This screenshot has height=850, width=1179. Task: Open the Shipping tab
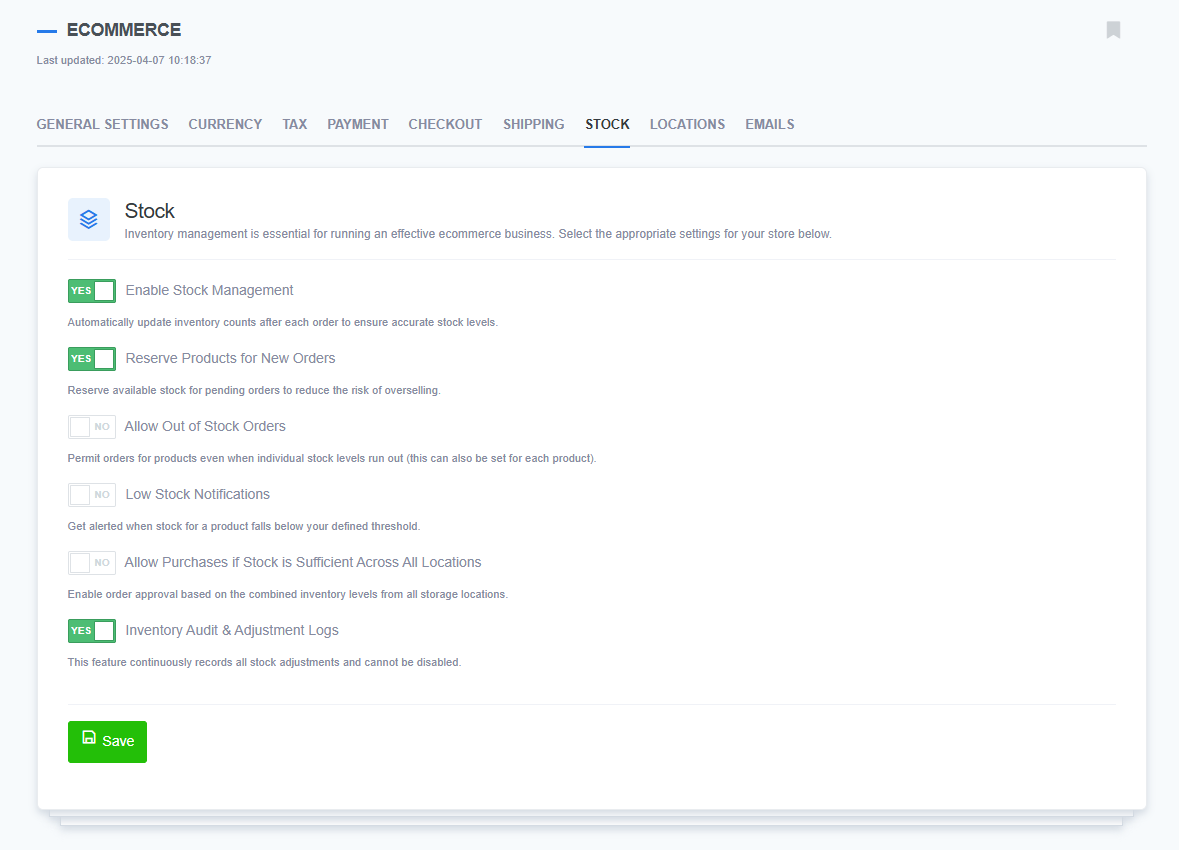pyautogui.click(x=533, y=125)
